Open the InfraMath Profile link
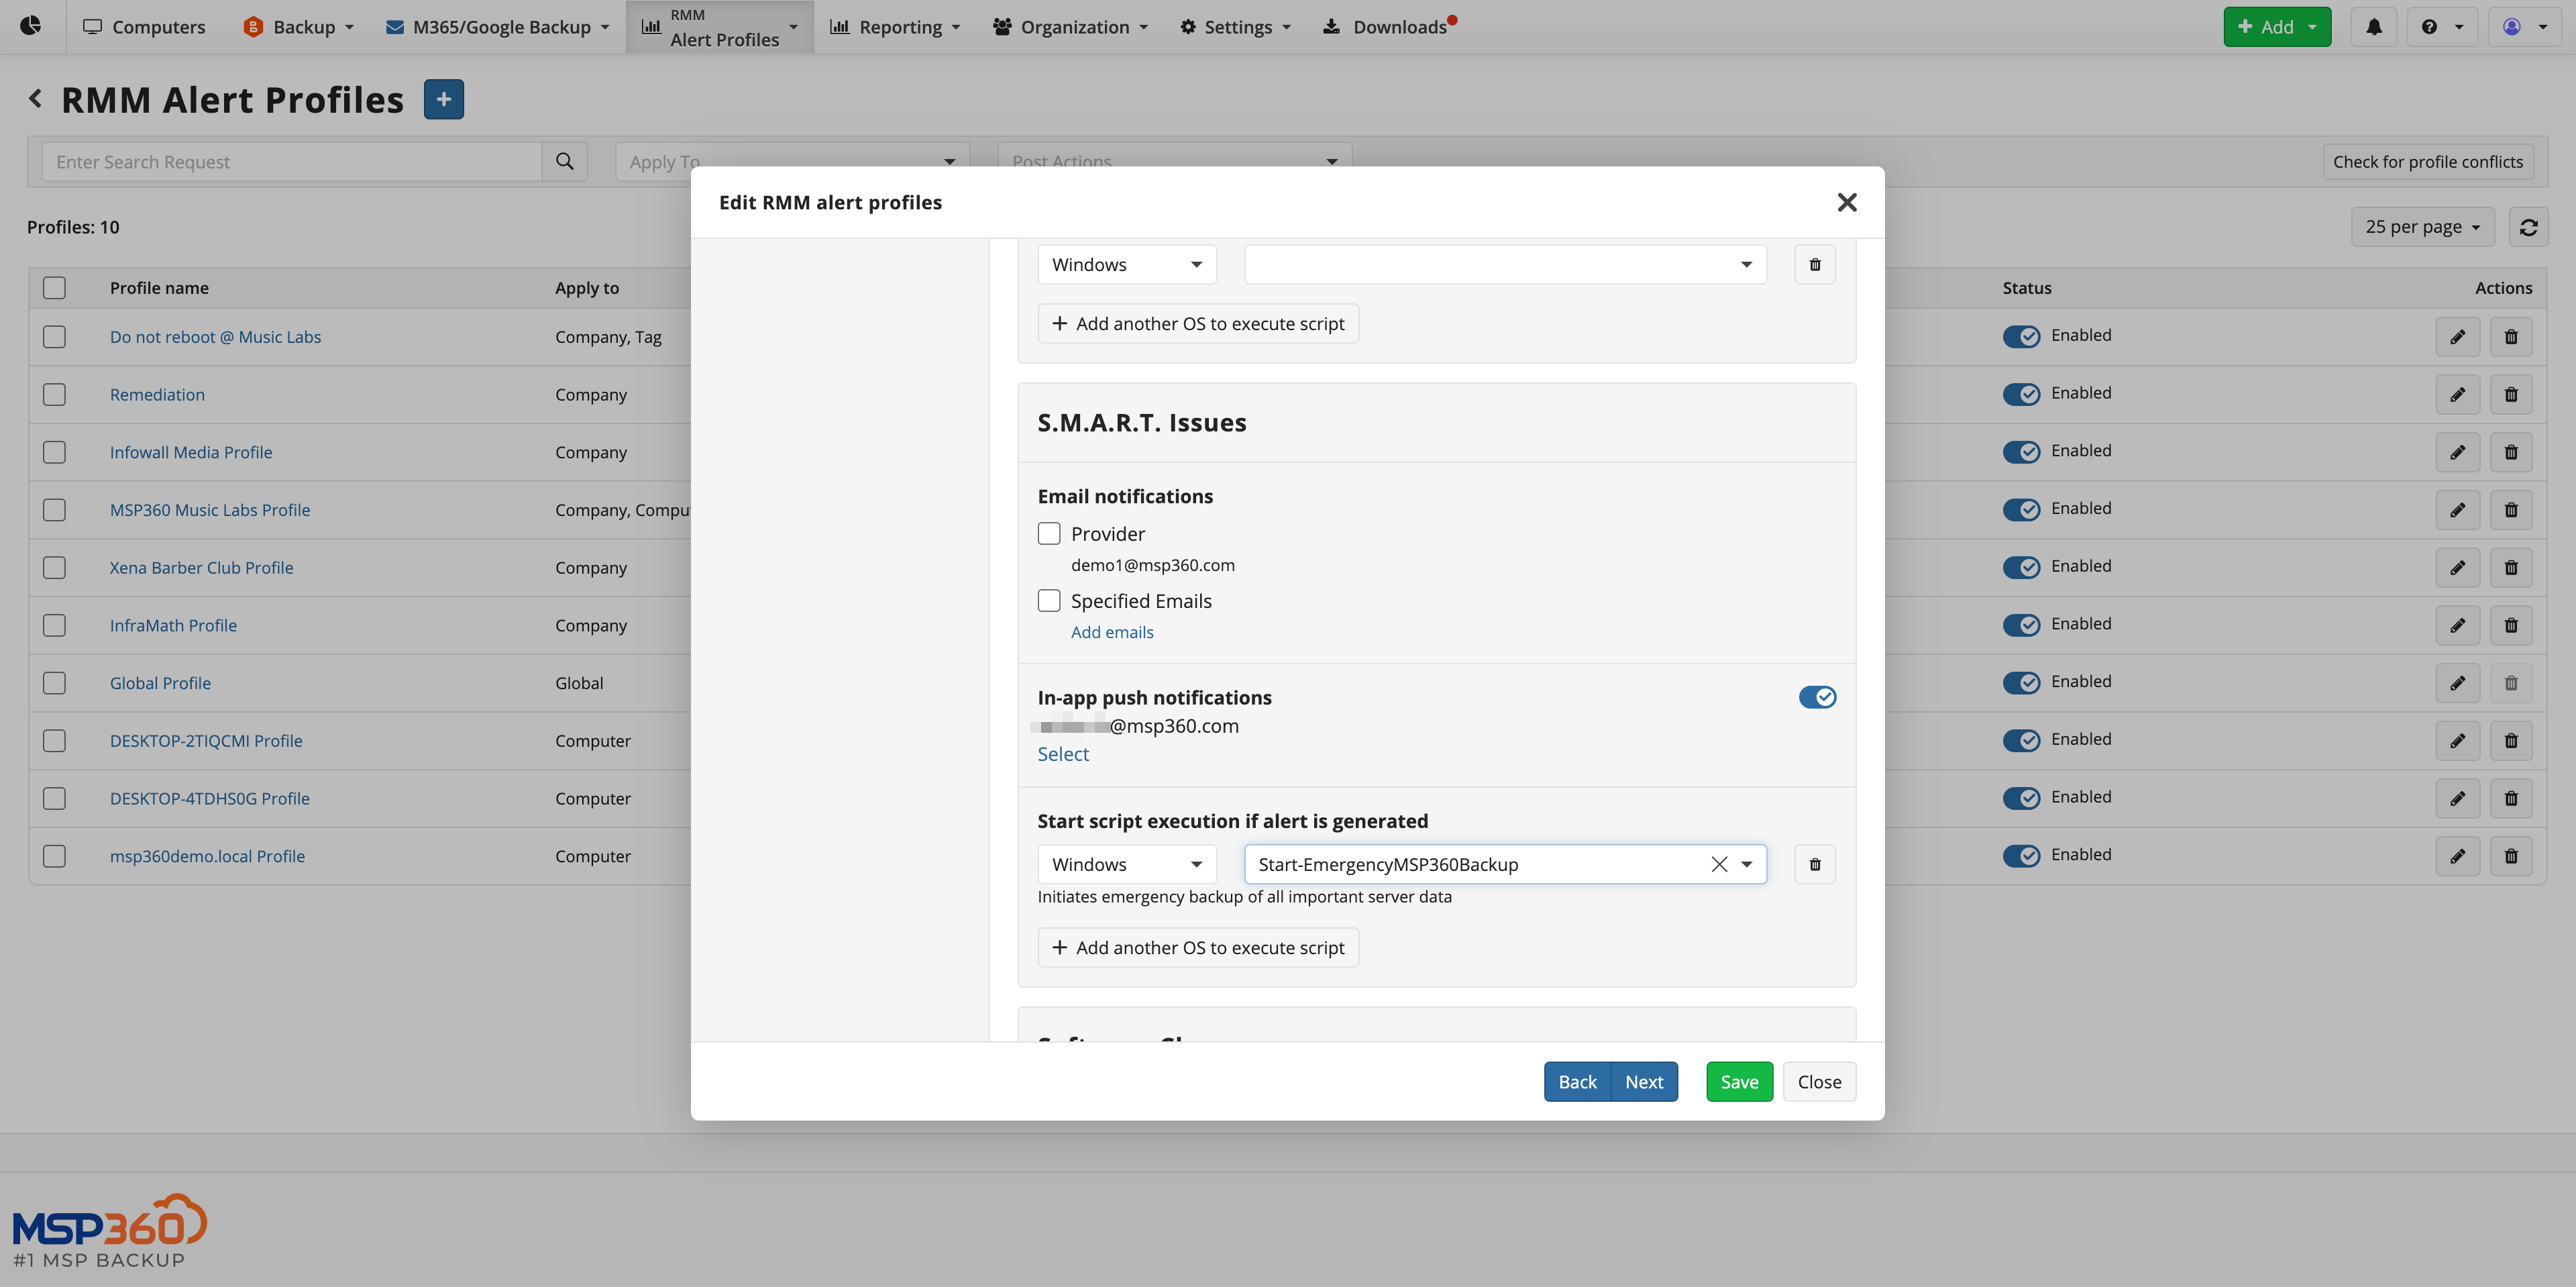The image size is (2576, 1287). [x=173, y=625]
